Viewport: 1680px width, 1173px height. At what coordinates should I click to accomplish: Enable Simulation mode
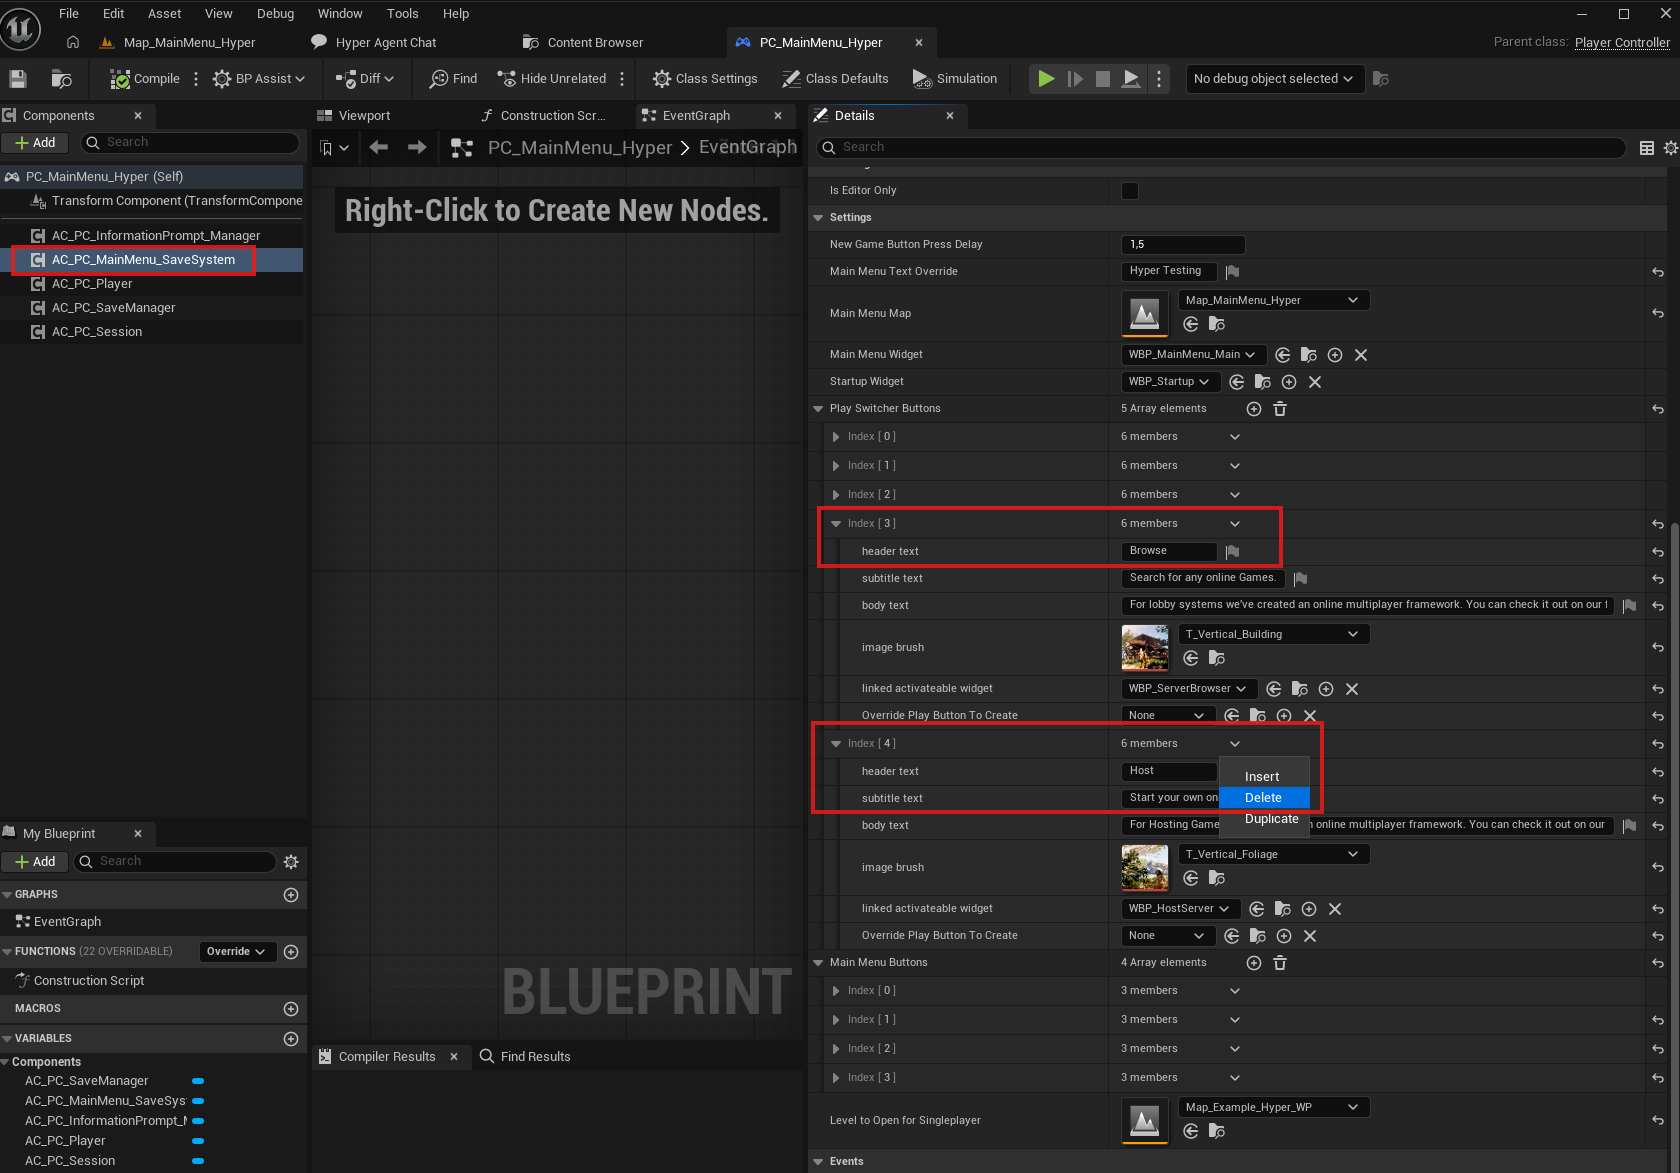click(955, 79)
